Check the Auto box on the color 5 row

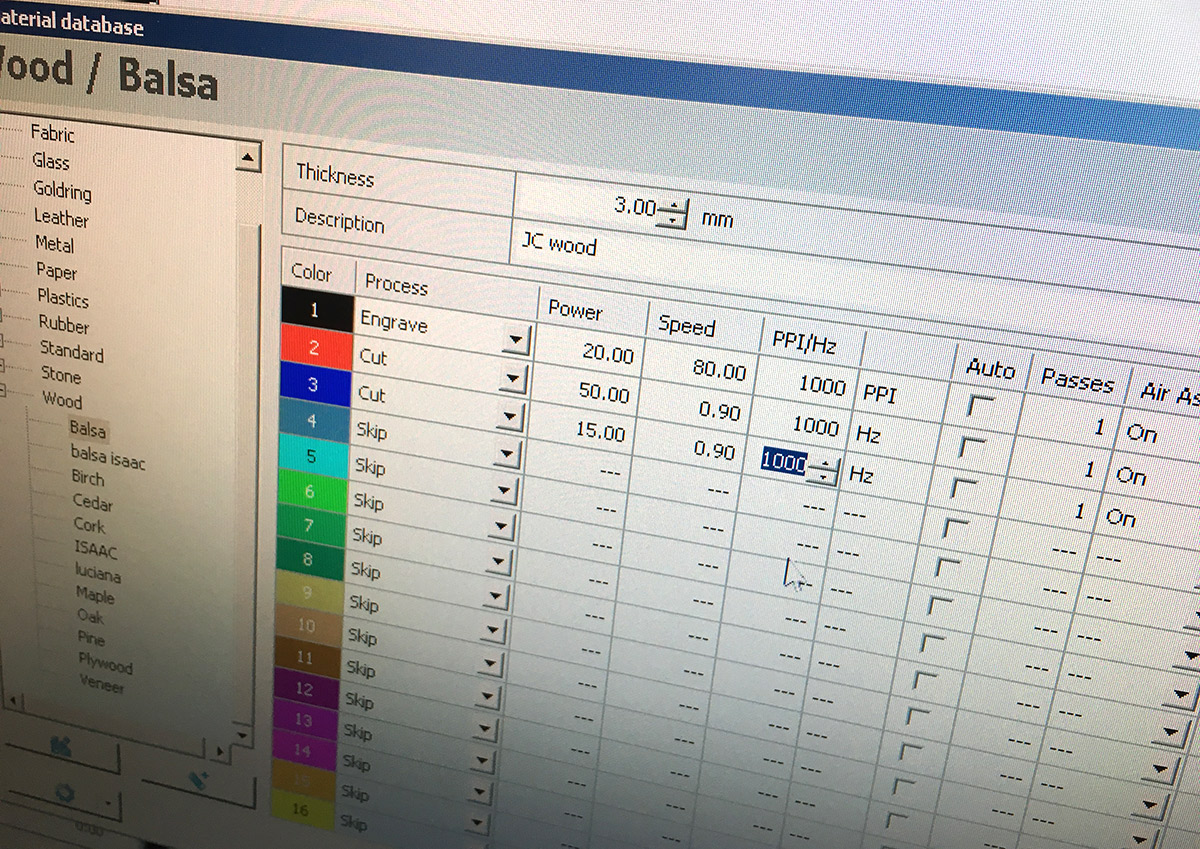(948, 566)
